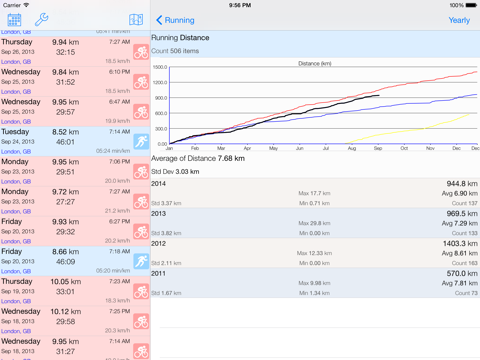This screenshot has height=360, width=480.
Task: Select the '27:27' duration value
Action: click(66, 202)
